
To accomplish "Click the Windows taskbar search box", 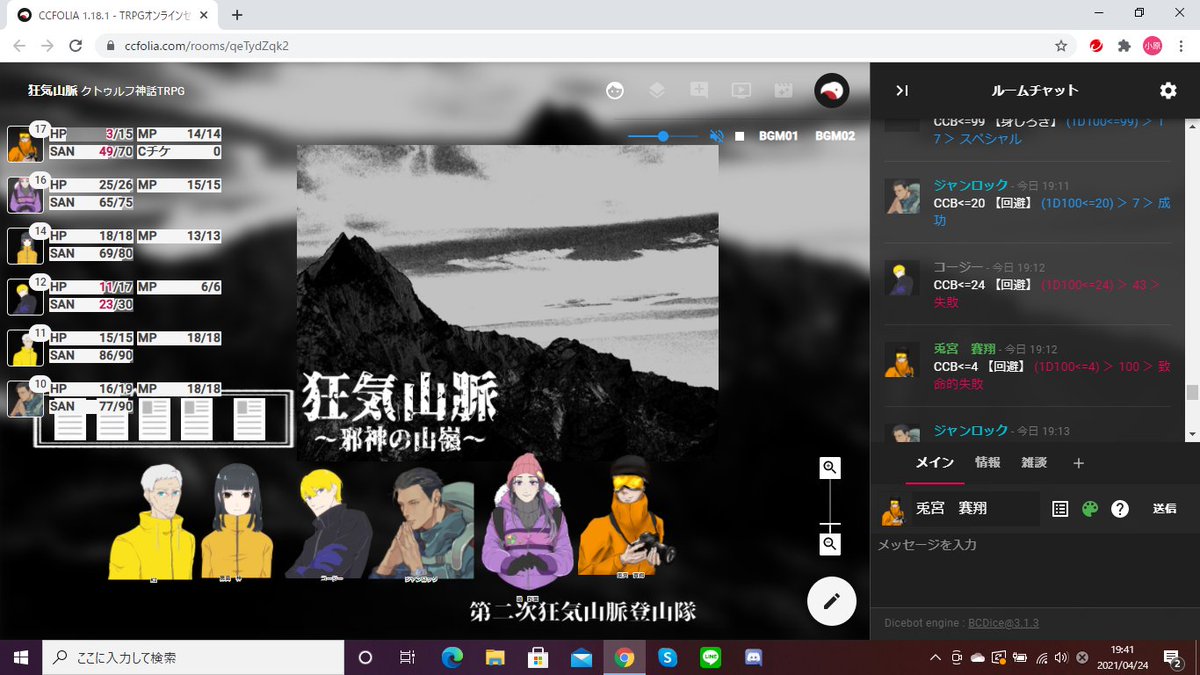I will [x=191, y=657].
